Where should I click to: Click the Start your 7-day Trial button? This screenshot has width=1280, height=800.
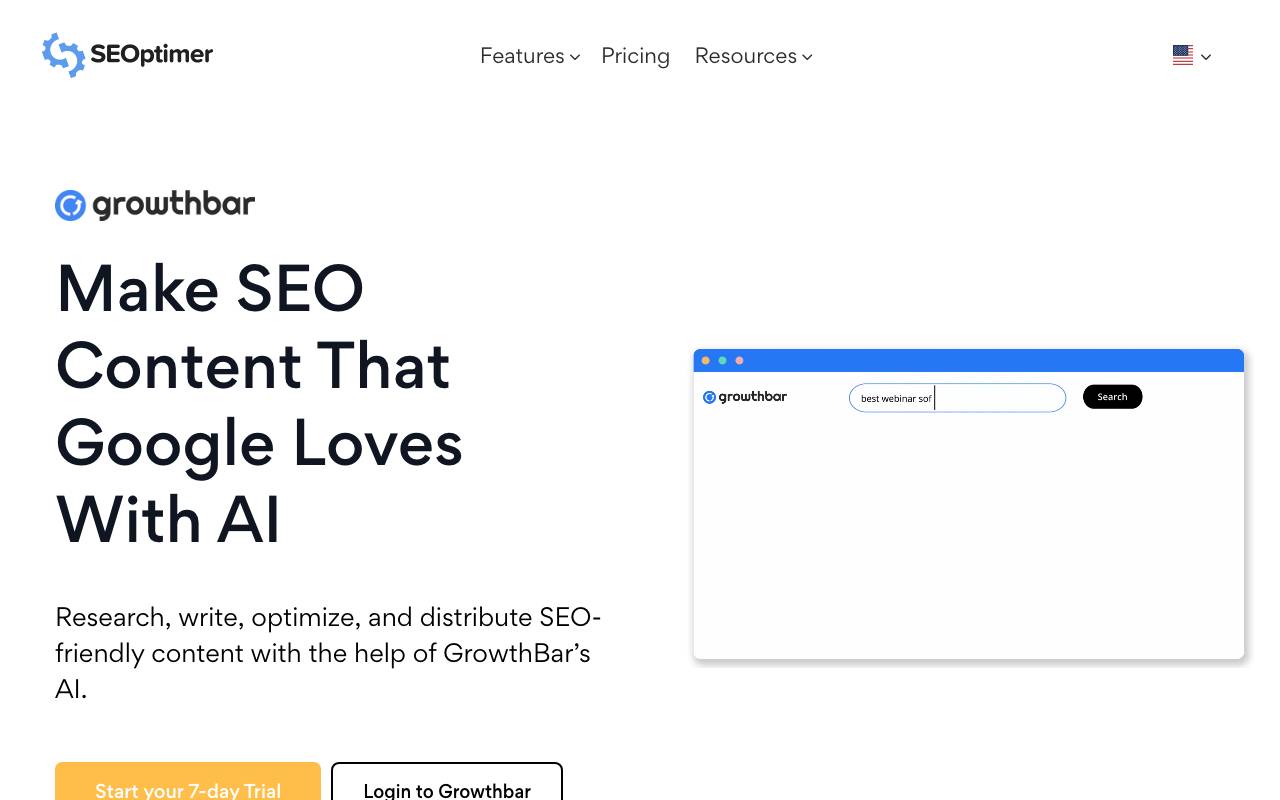188,781
